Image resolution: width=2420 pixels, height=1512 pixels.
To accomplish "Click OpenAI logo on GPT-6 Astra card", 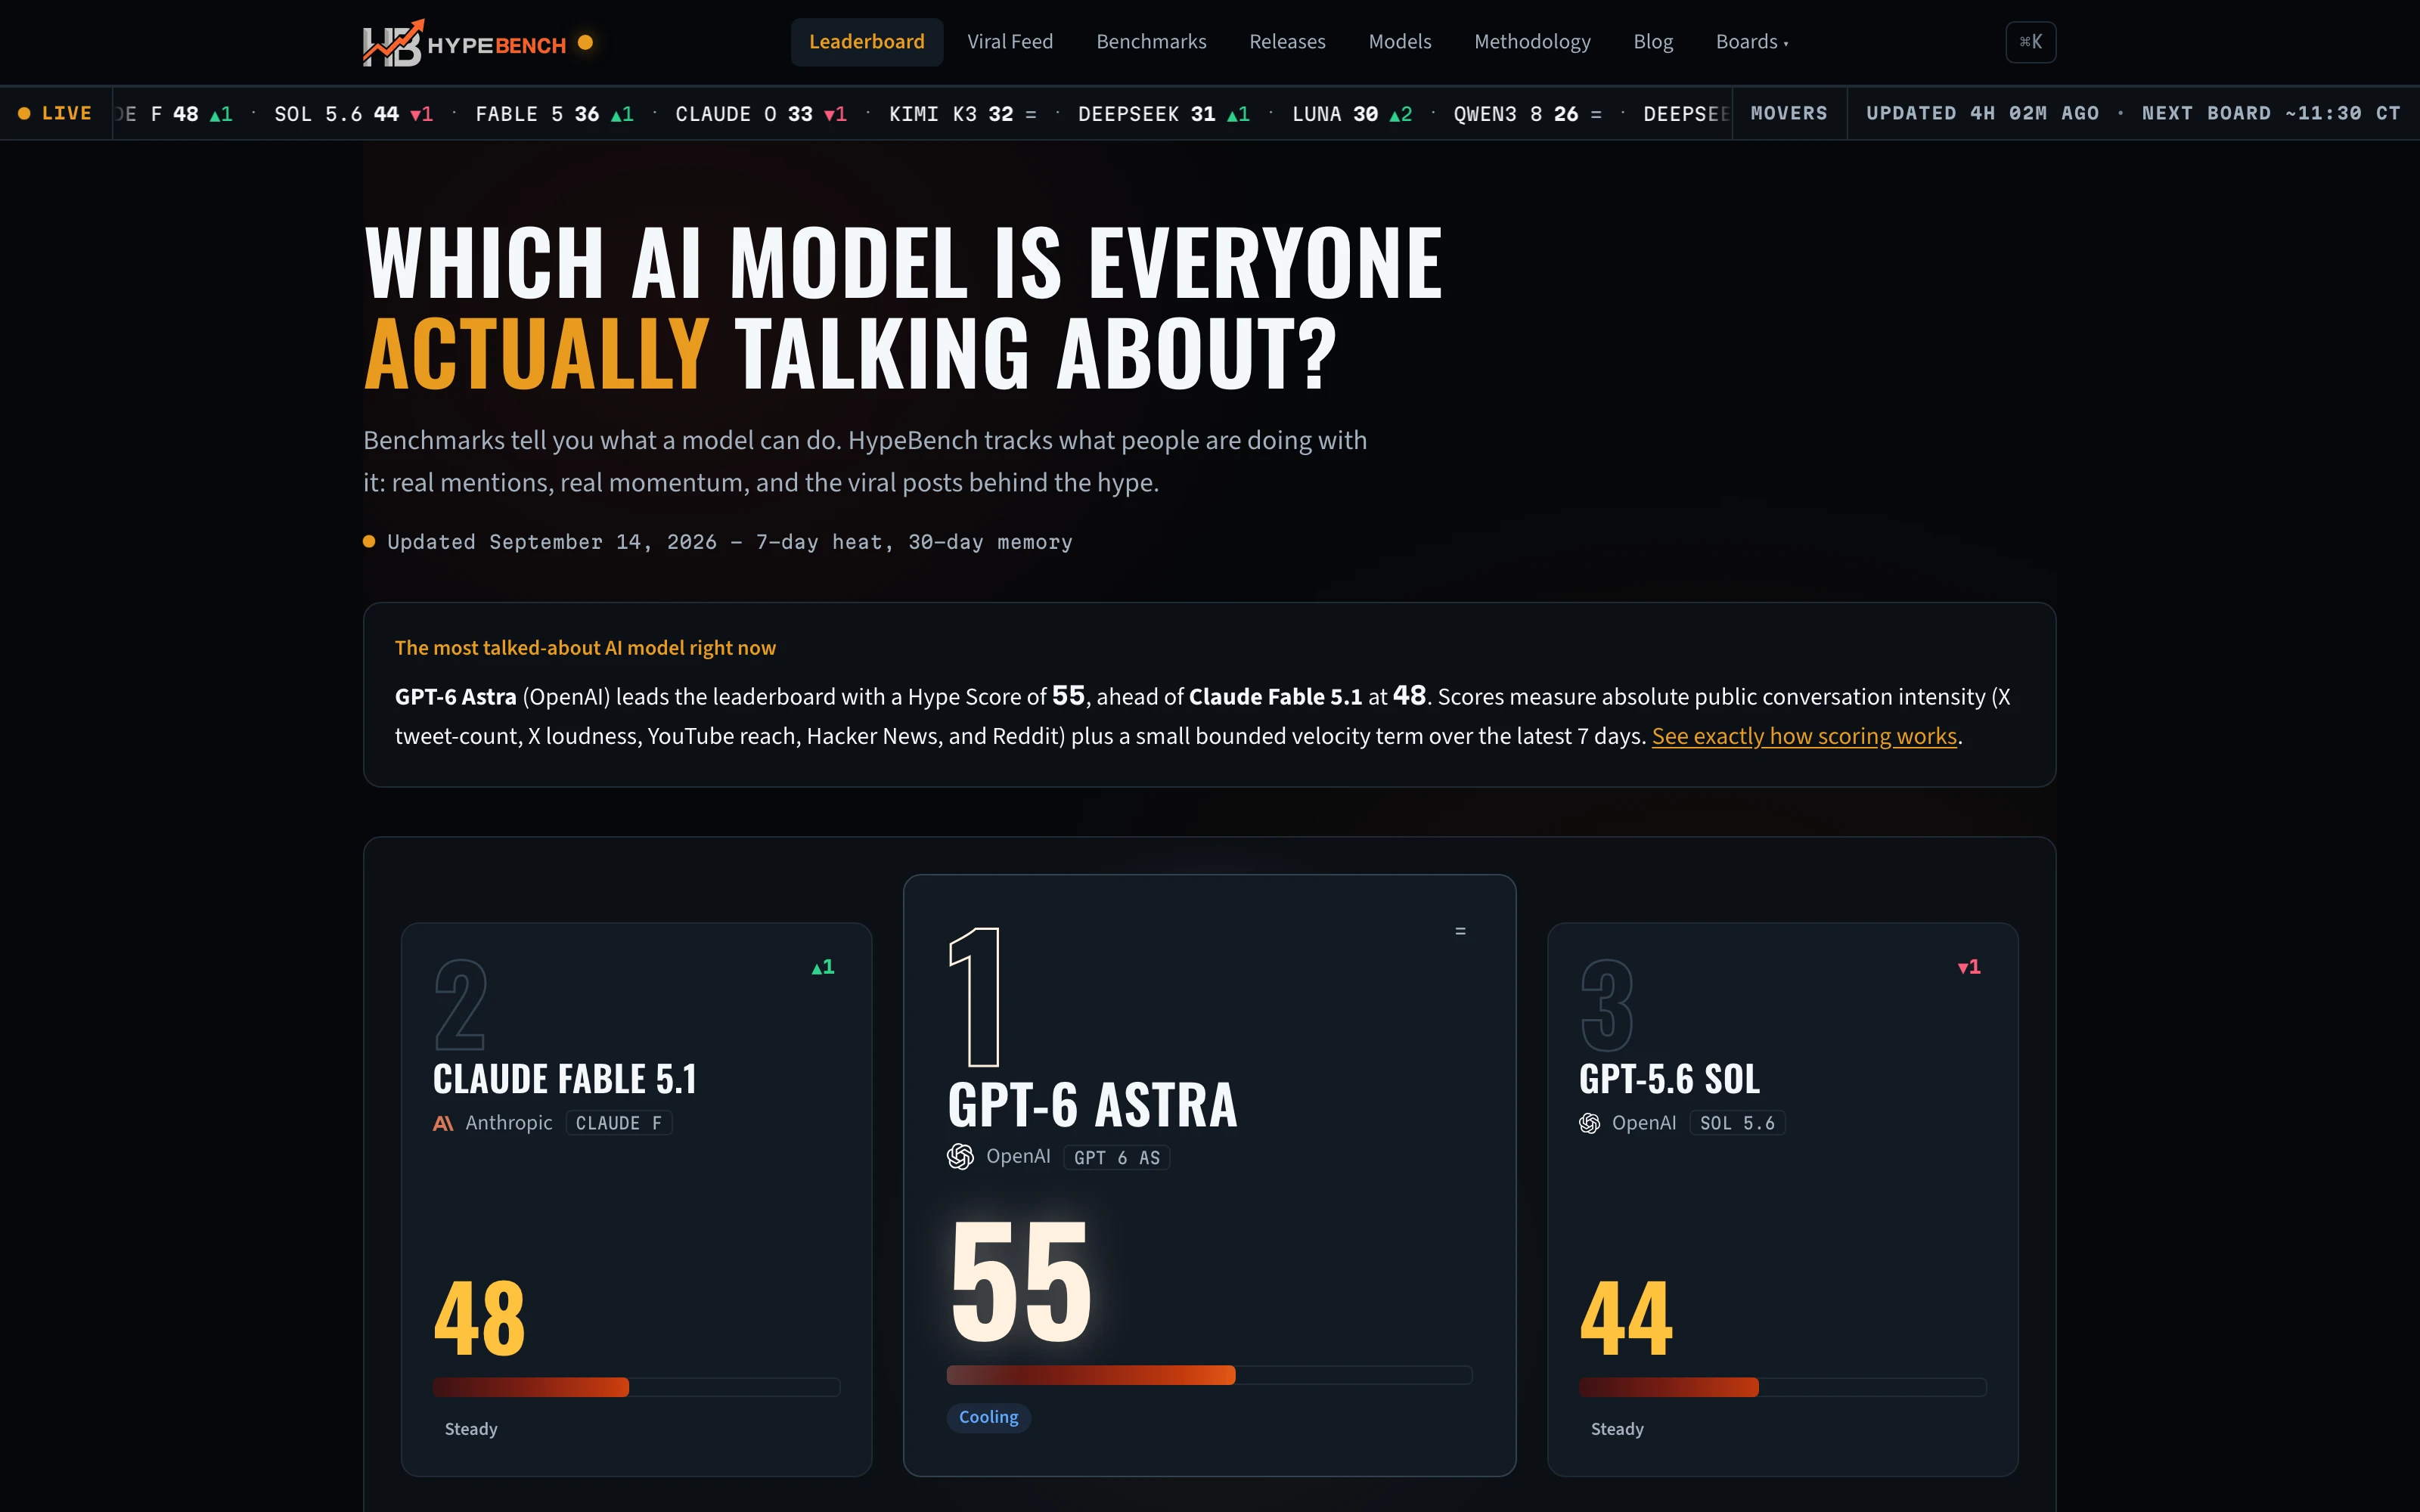I will click(x=960, y=1157).
